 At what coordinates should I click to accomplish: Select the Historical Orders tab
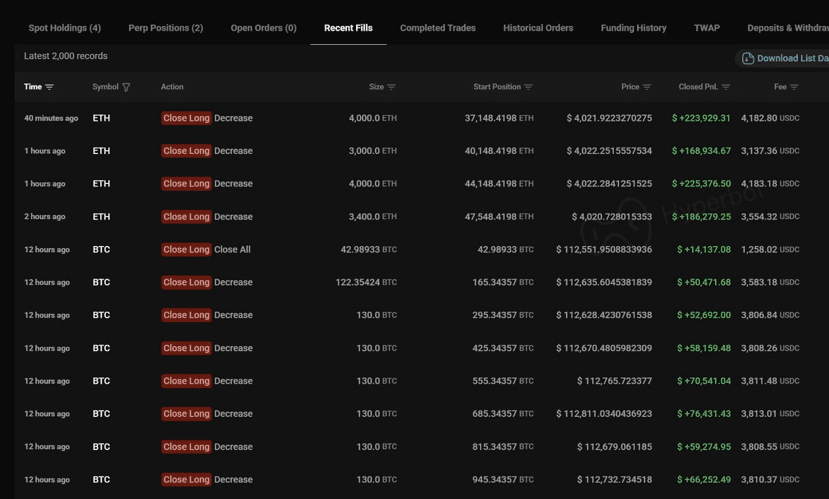(x=538, y=28)
